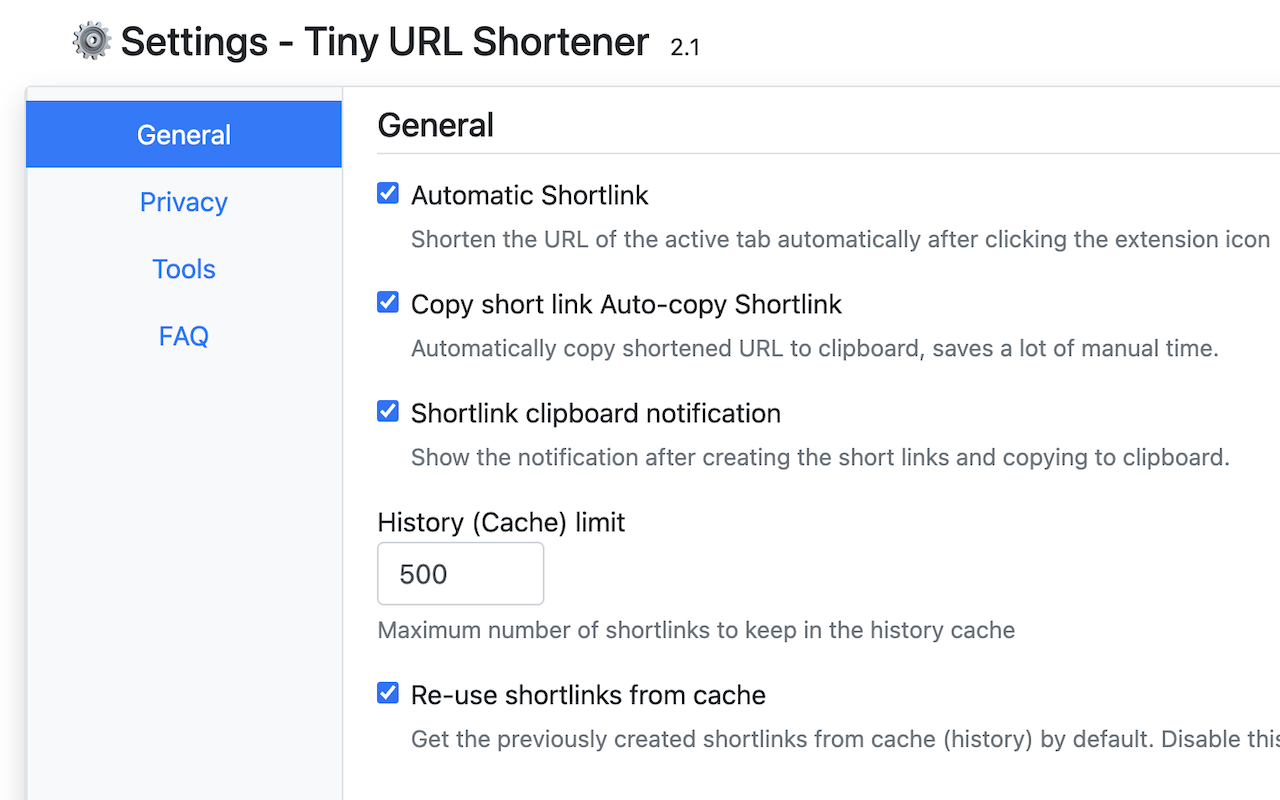Click inside the History (Cache) limit input box

coord(460,573)
